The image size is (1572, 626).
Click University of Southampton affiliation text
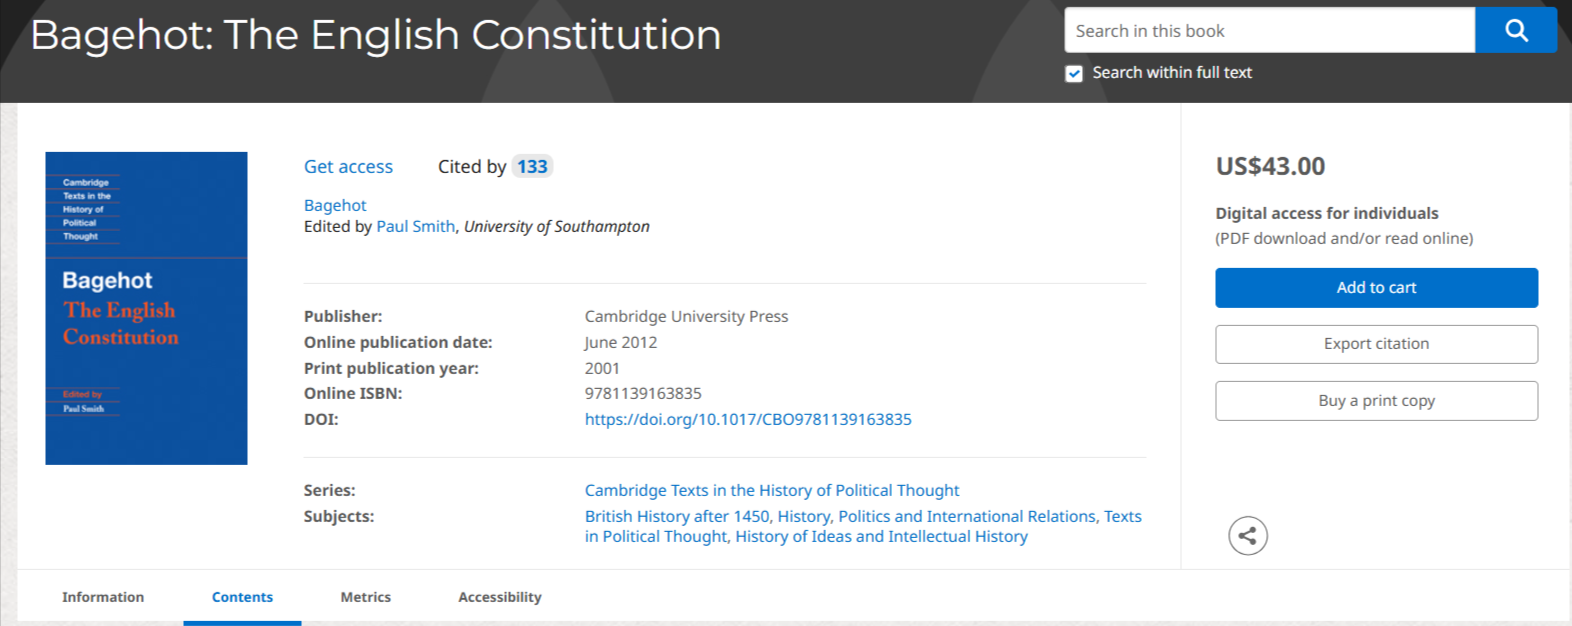(557, 227)
